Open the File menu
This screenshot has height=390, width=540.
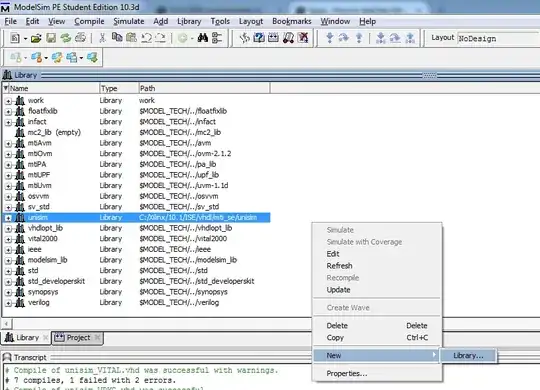[10, 21]
